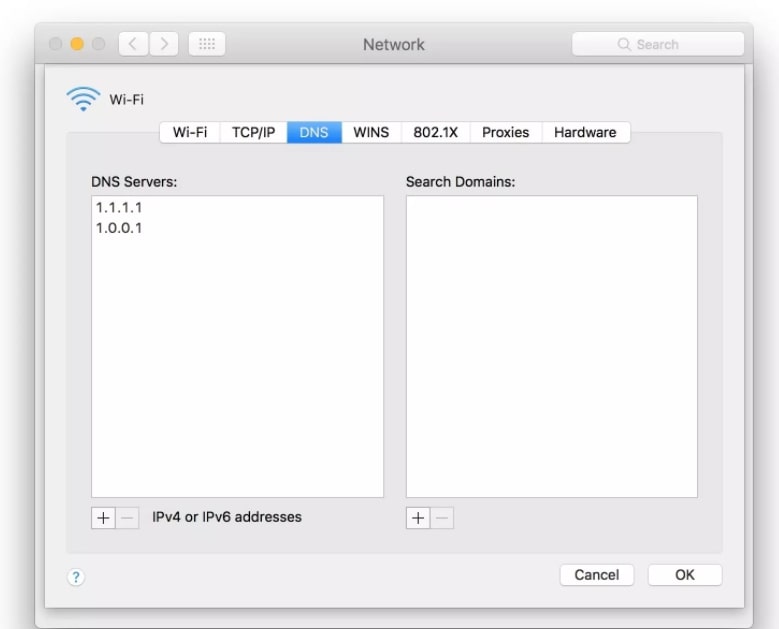Viewport: 779px width, 629px height.
Task: Open the WINS tab
Action: tap(371, 132)
